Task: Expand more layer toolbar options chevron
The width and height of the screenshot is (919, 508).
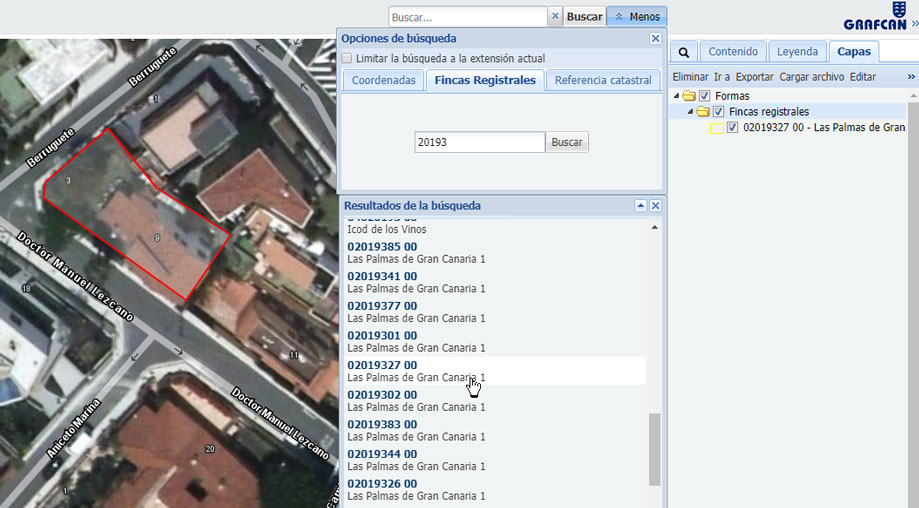Action: 911,77
